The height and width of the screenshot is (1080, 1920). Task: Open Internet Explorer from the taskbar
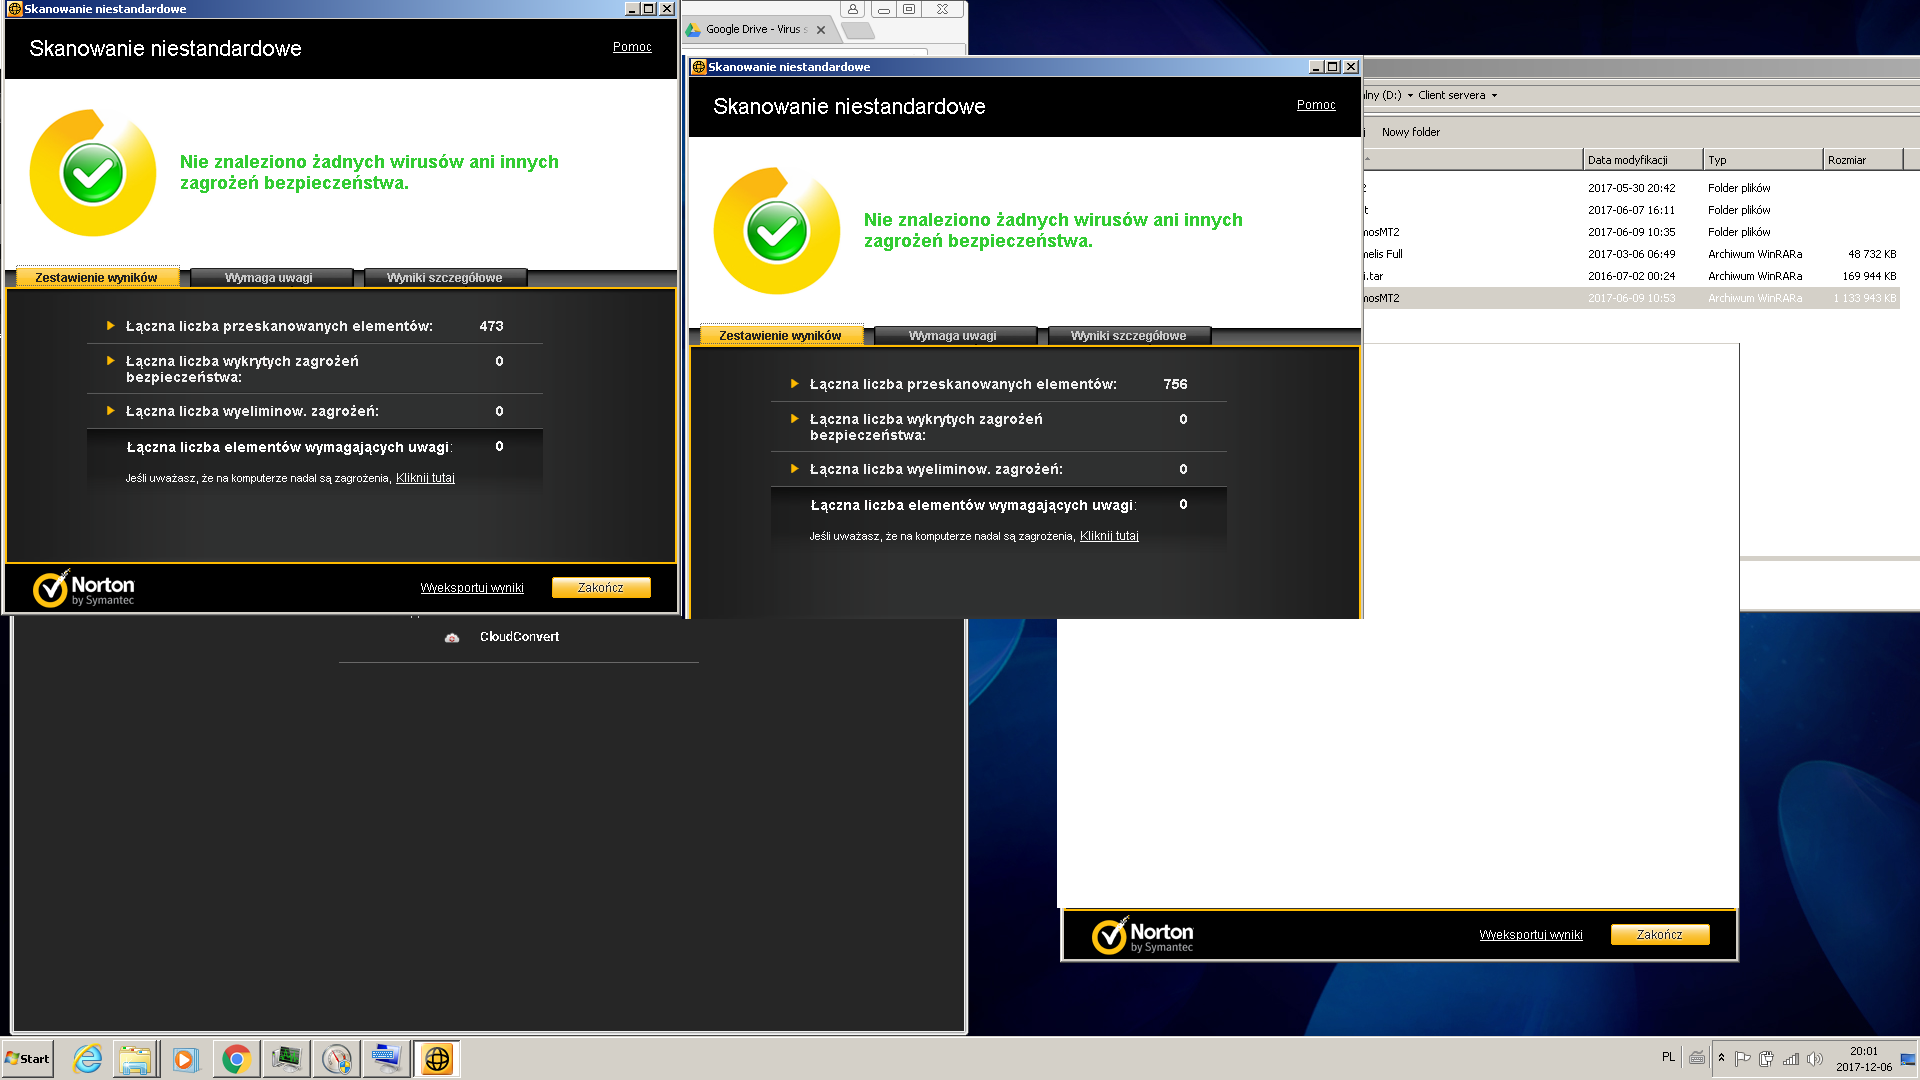click(88, 1059)
